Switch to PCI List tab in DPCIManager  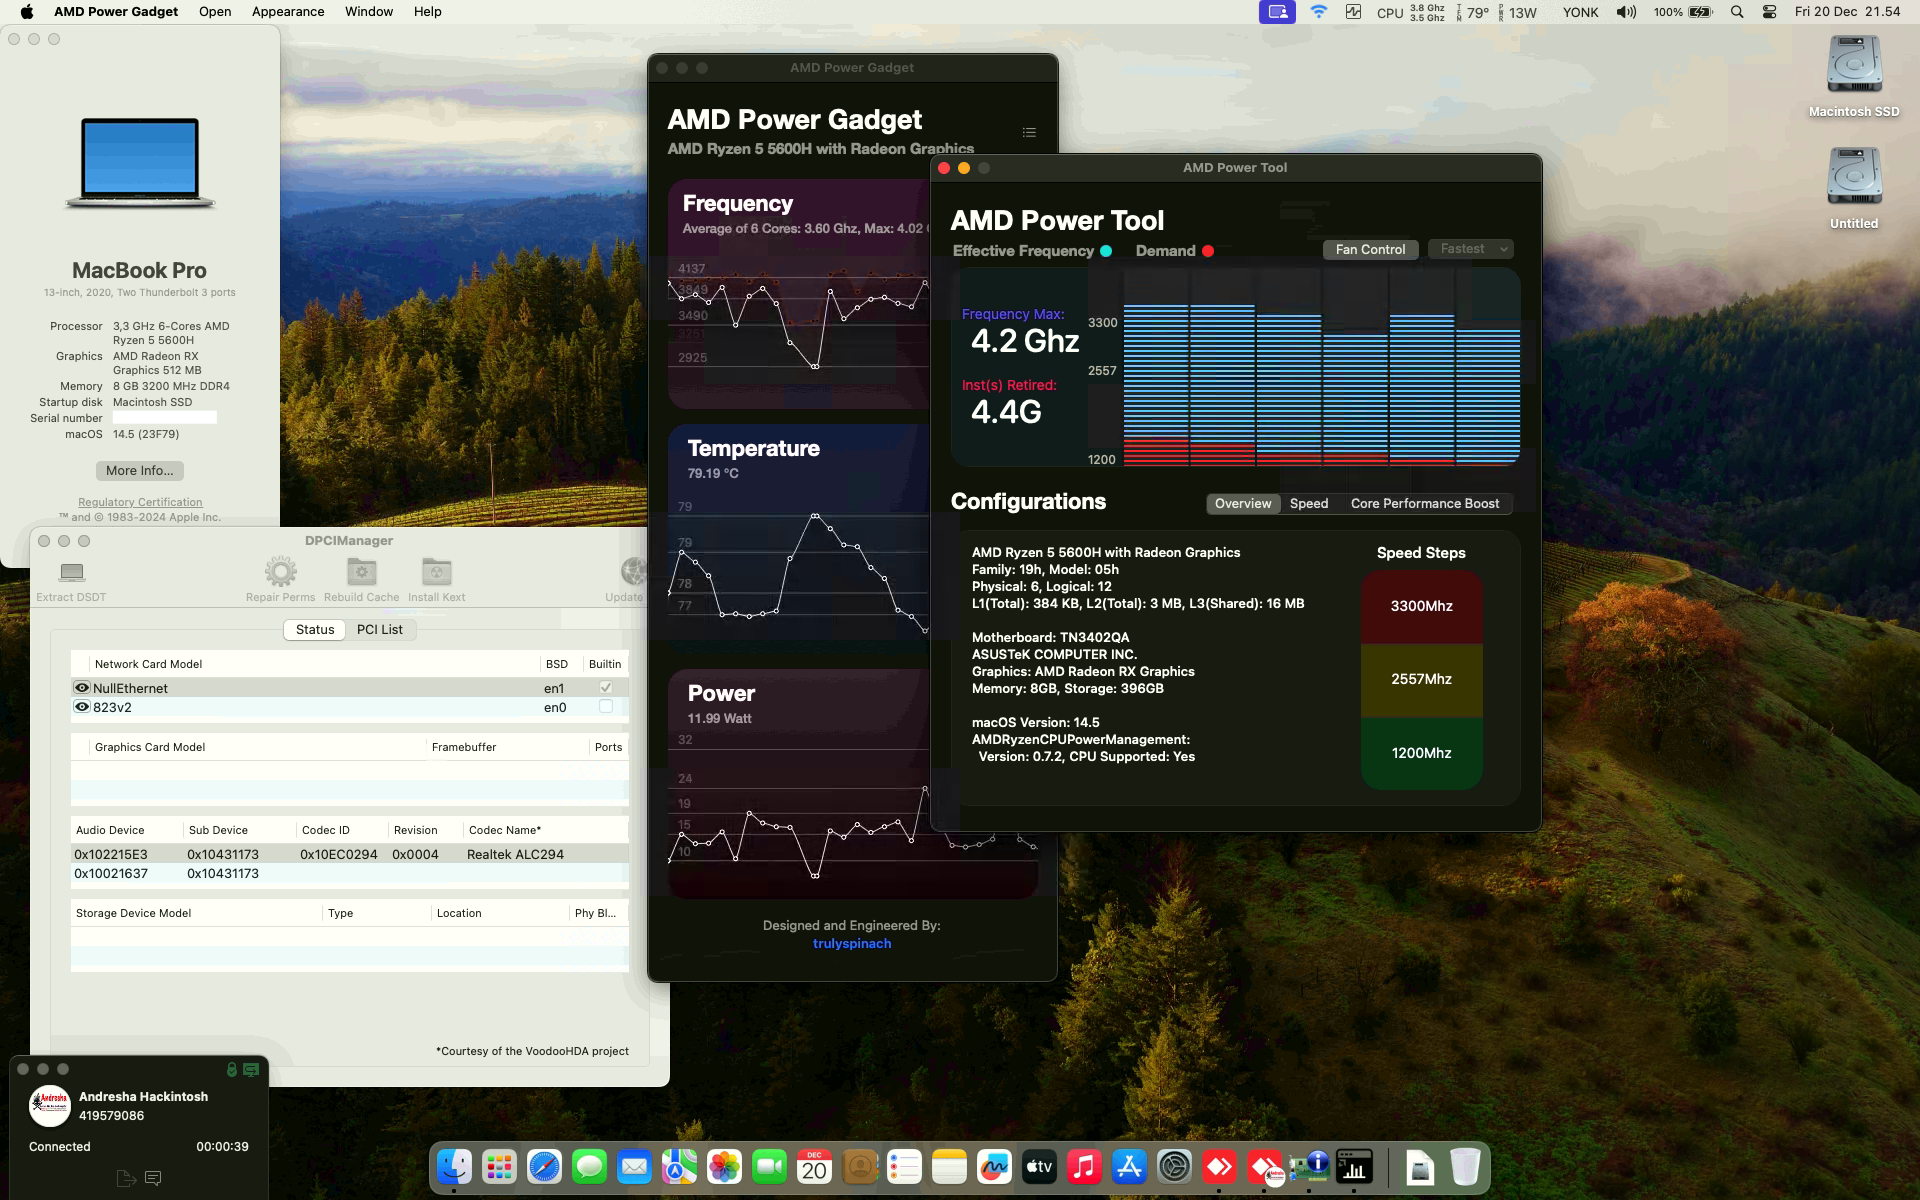(x=380, y=629)
